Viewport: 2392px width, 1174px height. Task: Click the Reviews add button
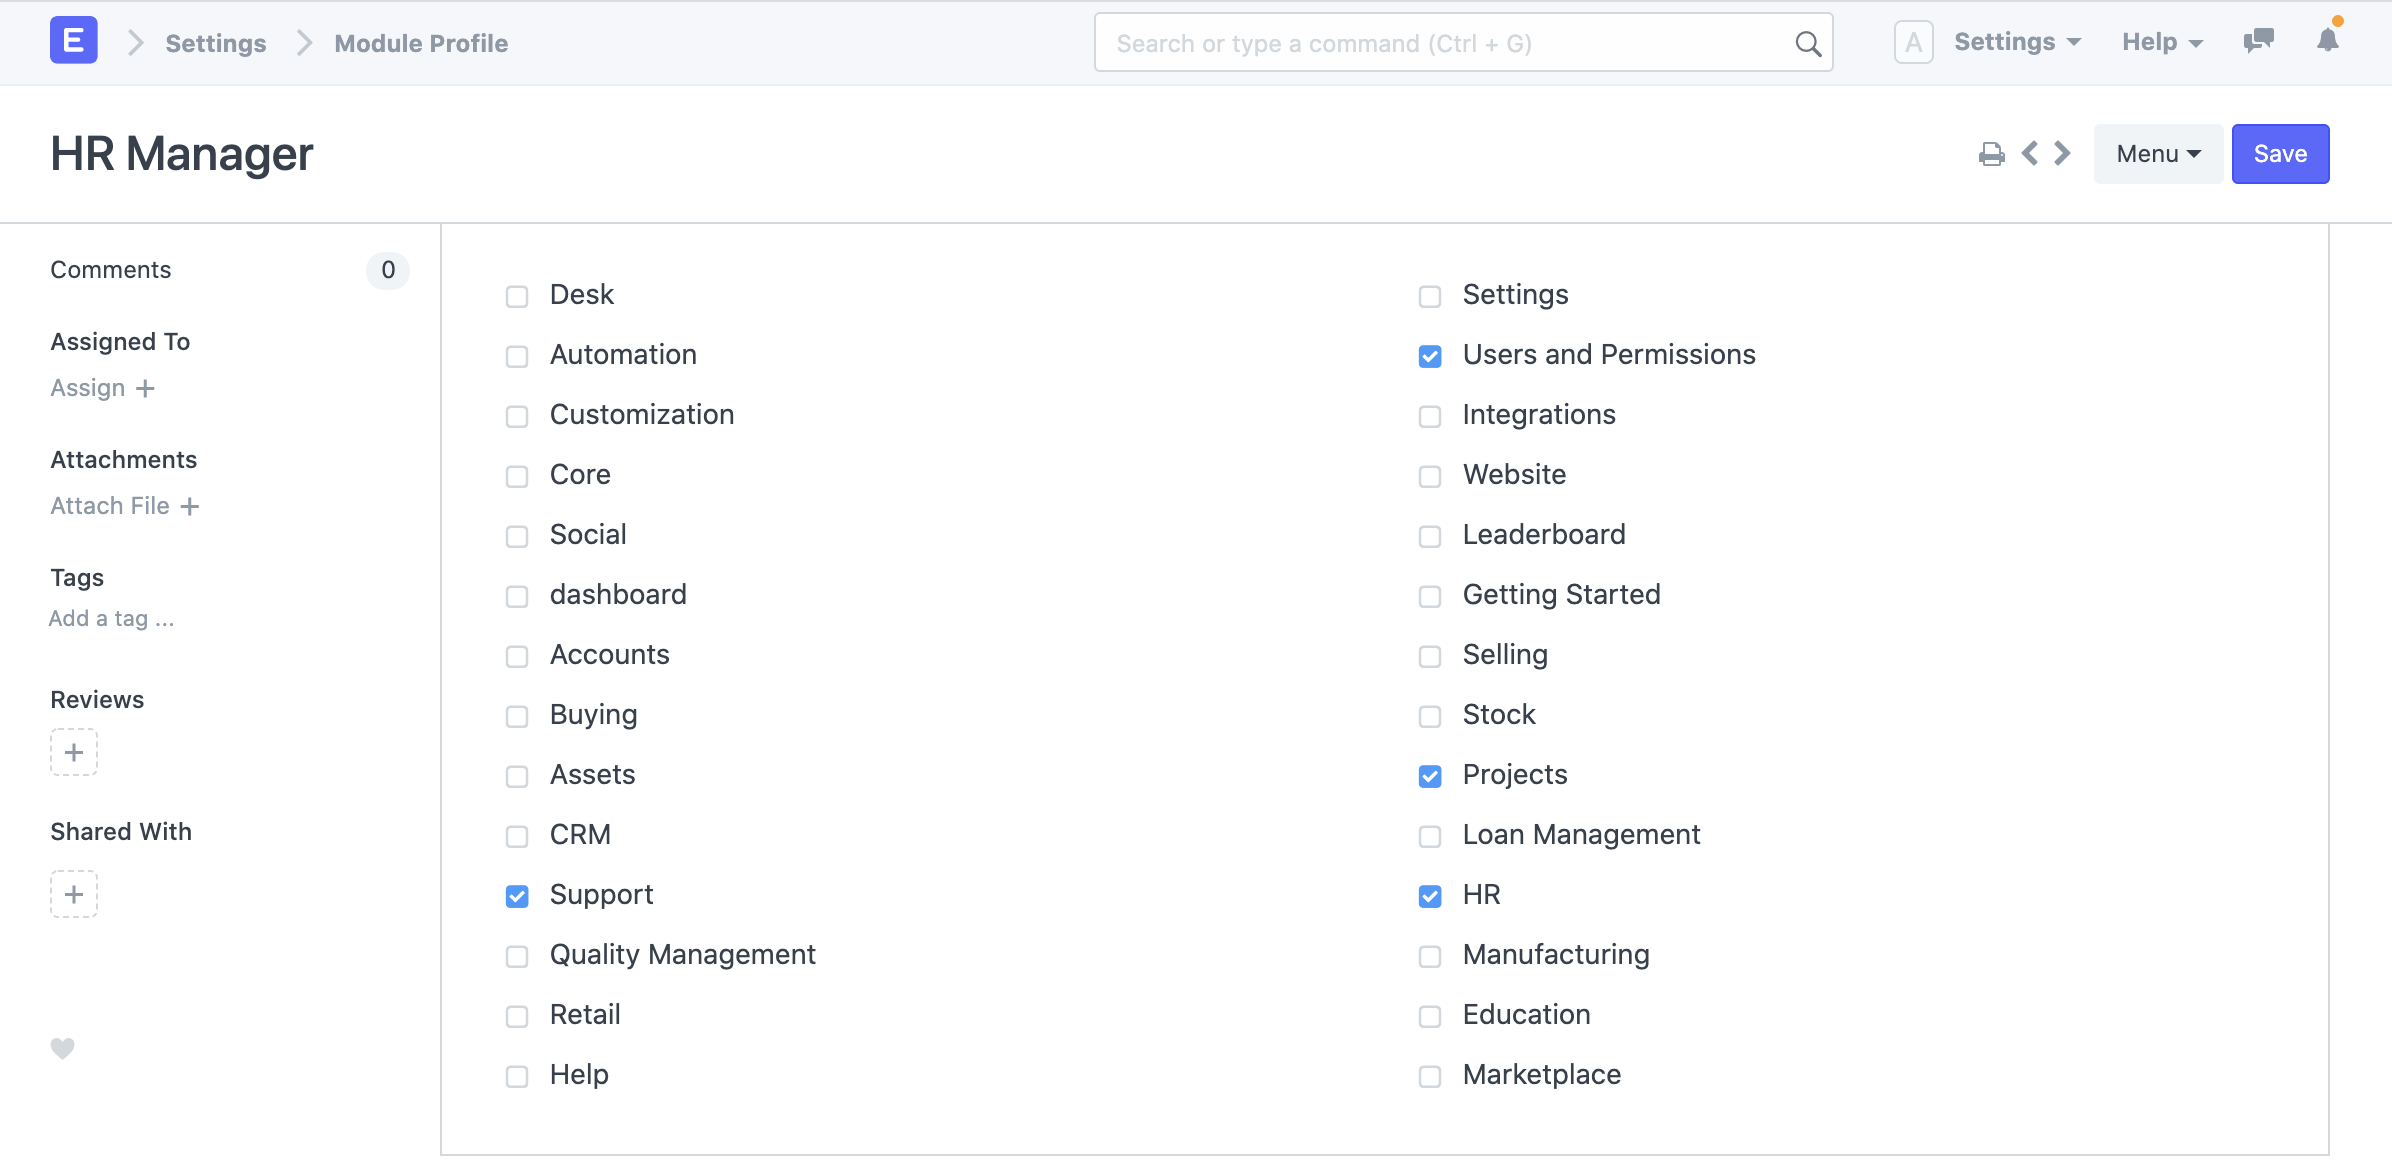[73, 750]
